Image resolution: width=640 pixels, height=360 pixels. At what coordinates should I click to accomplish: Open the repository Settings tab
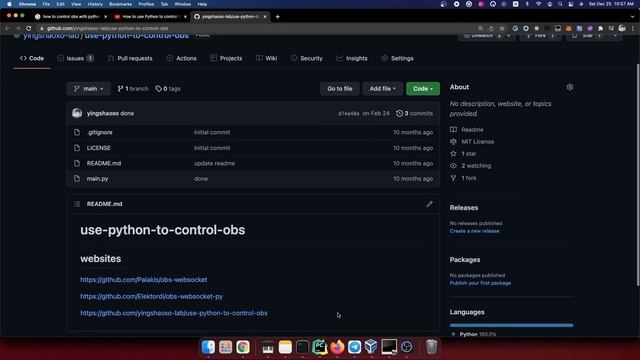(398, 58)
